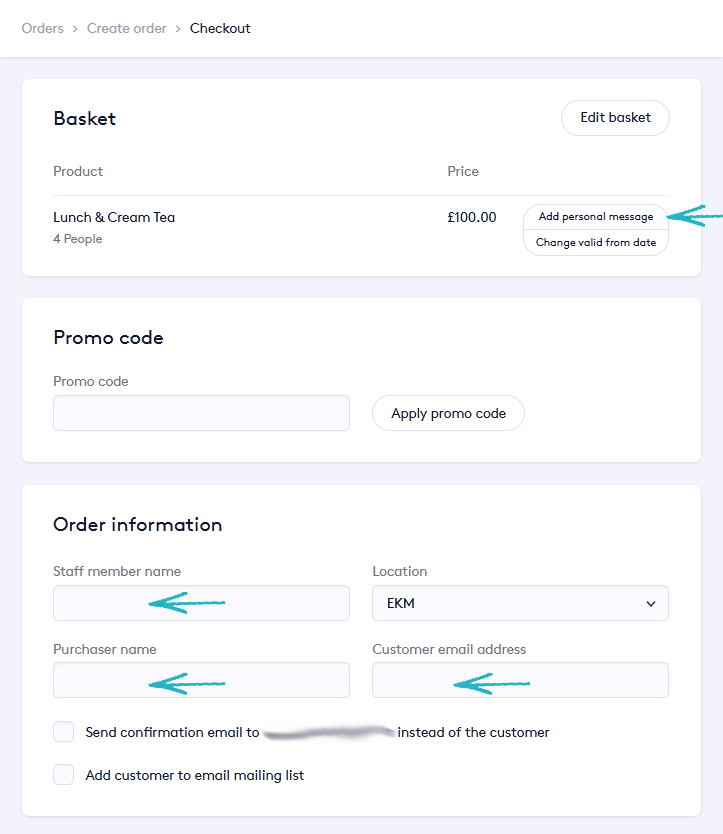The image size is (723, 834).
Task: Click the Order information heading
Action: click(138, 525)
